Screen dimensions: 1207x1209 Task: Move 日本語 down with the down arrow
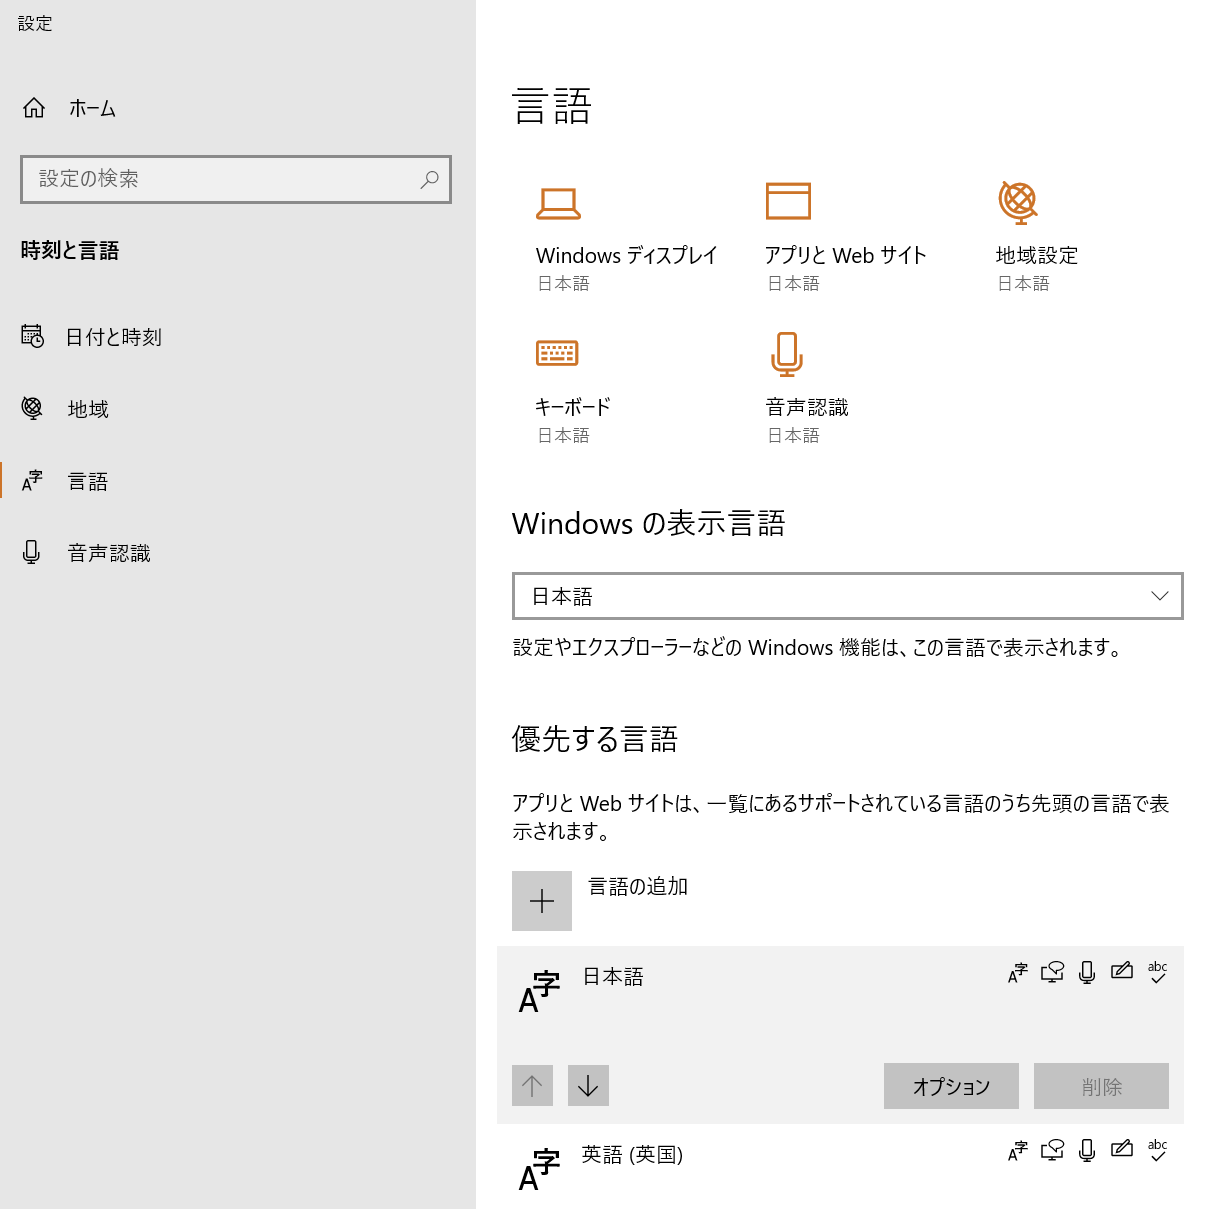coord(588,1085)
